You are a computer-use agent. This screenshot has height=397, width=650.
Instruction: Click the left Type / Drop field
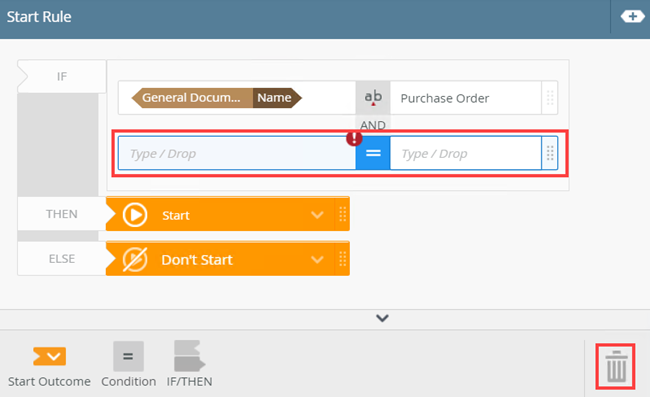point(237,153)
